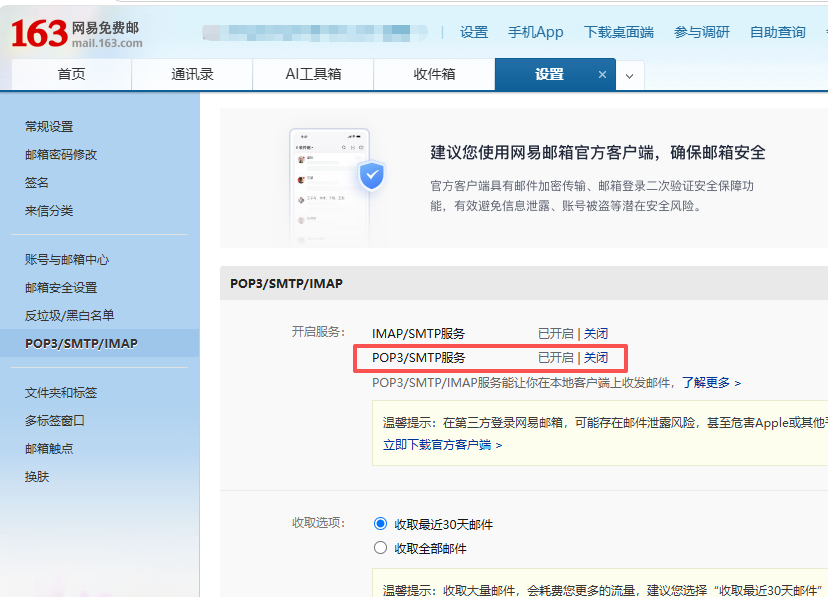The height and width of the screenshot is (597, 828).
Task: Click 立即下载官方客户端 link
Action: [x=442, y=445]
